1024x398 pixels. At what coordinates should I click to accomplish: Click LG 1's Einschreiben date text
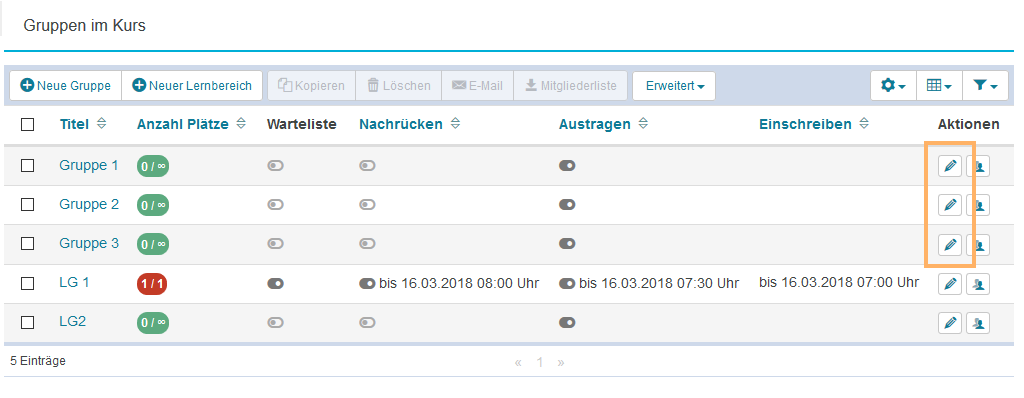coord(839,282)
